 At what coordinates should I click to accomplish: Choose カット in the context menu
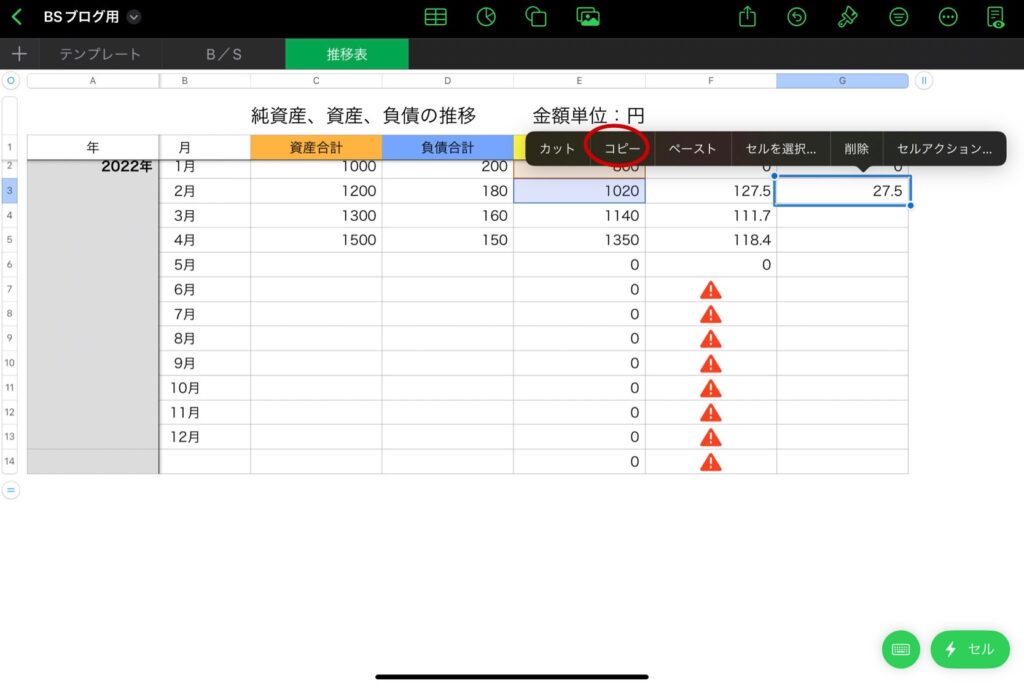point(556,149)
